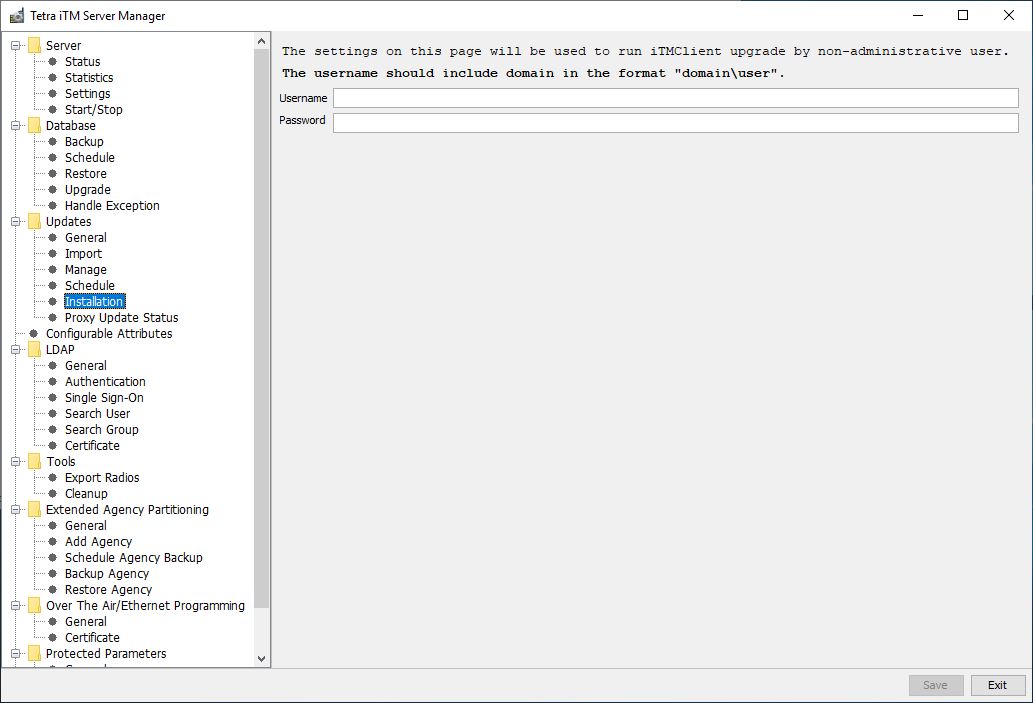The image size is (1033, 703).
Task: Select General under Over The Air/Ethernet Programming
Action: pos(86,621)
